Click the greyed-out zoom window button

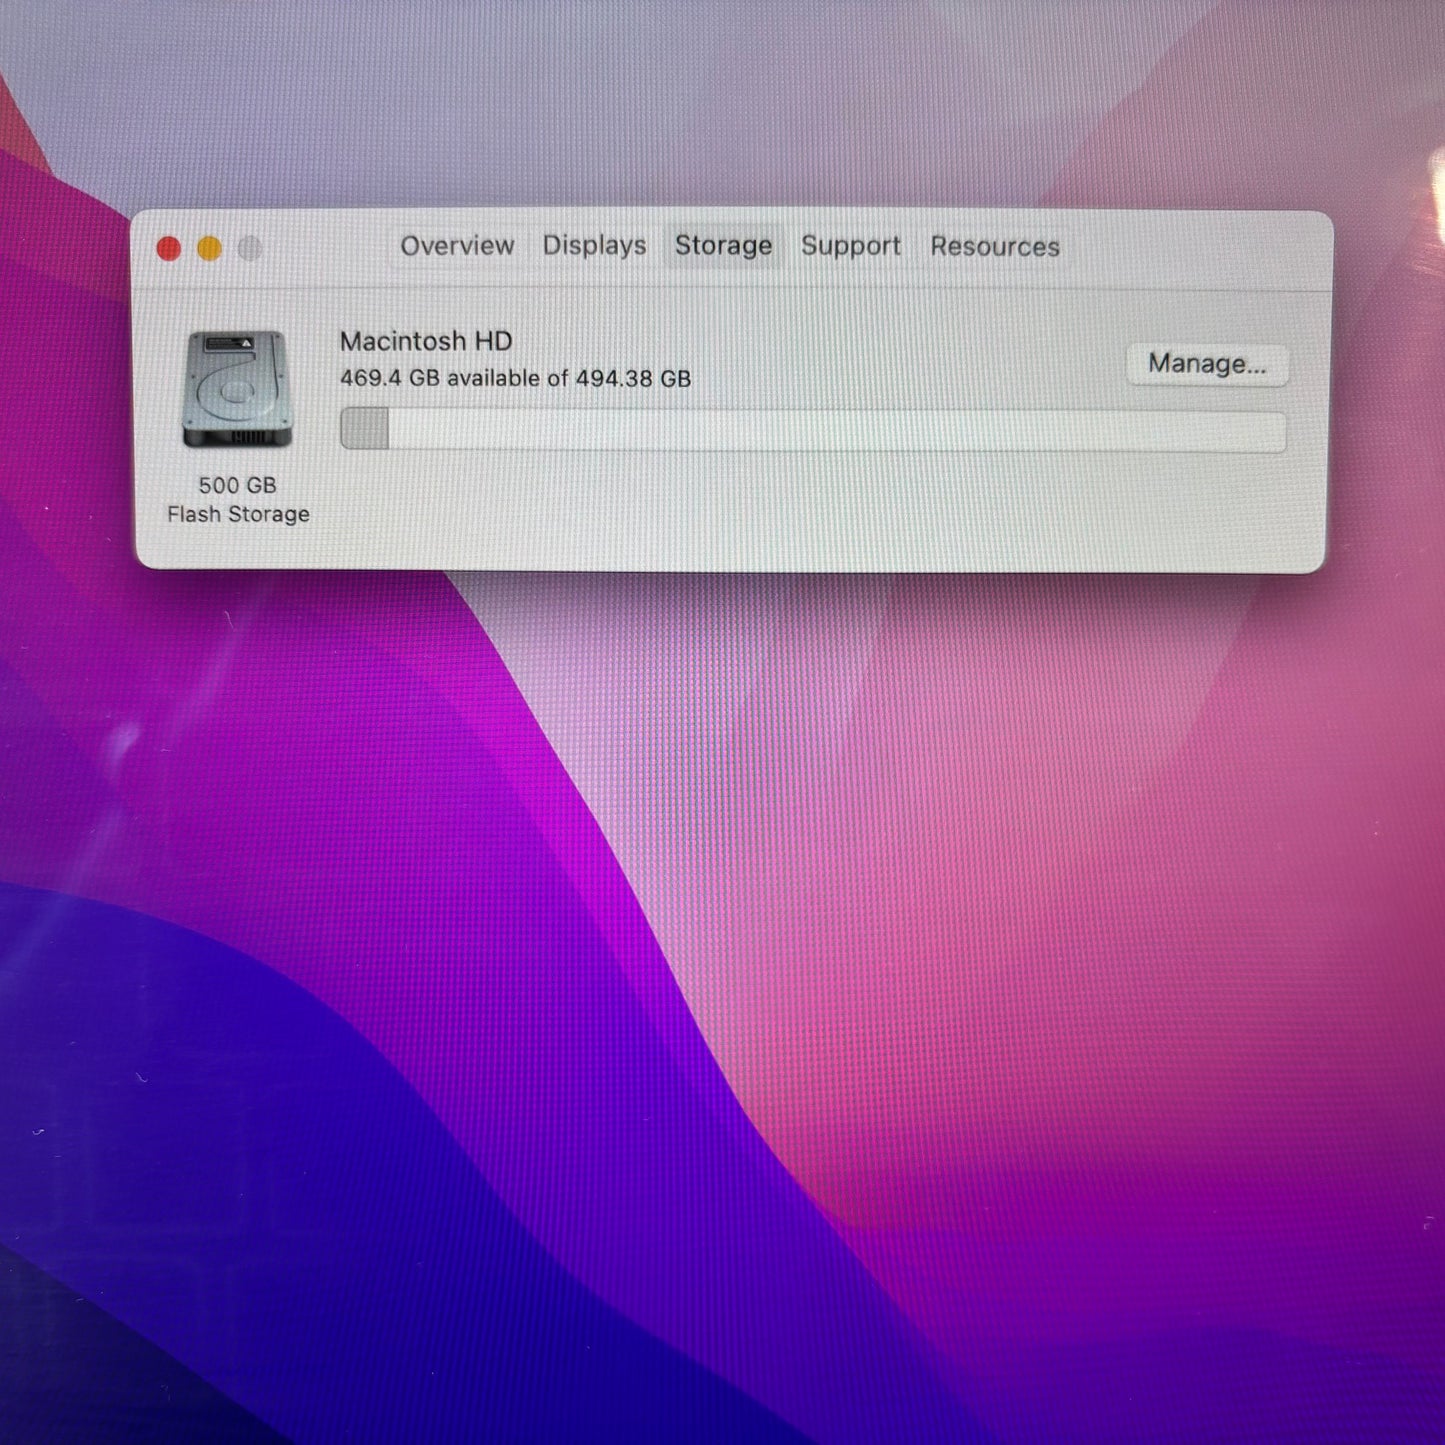[x=249, y=248]
